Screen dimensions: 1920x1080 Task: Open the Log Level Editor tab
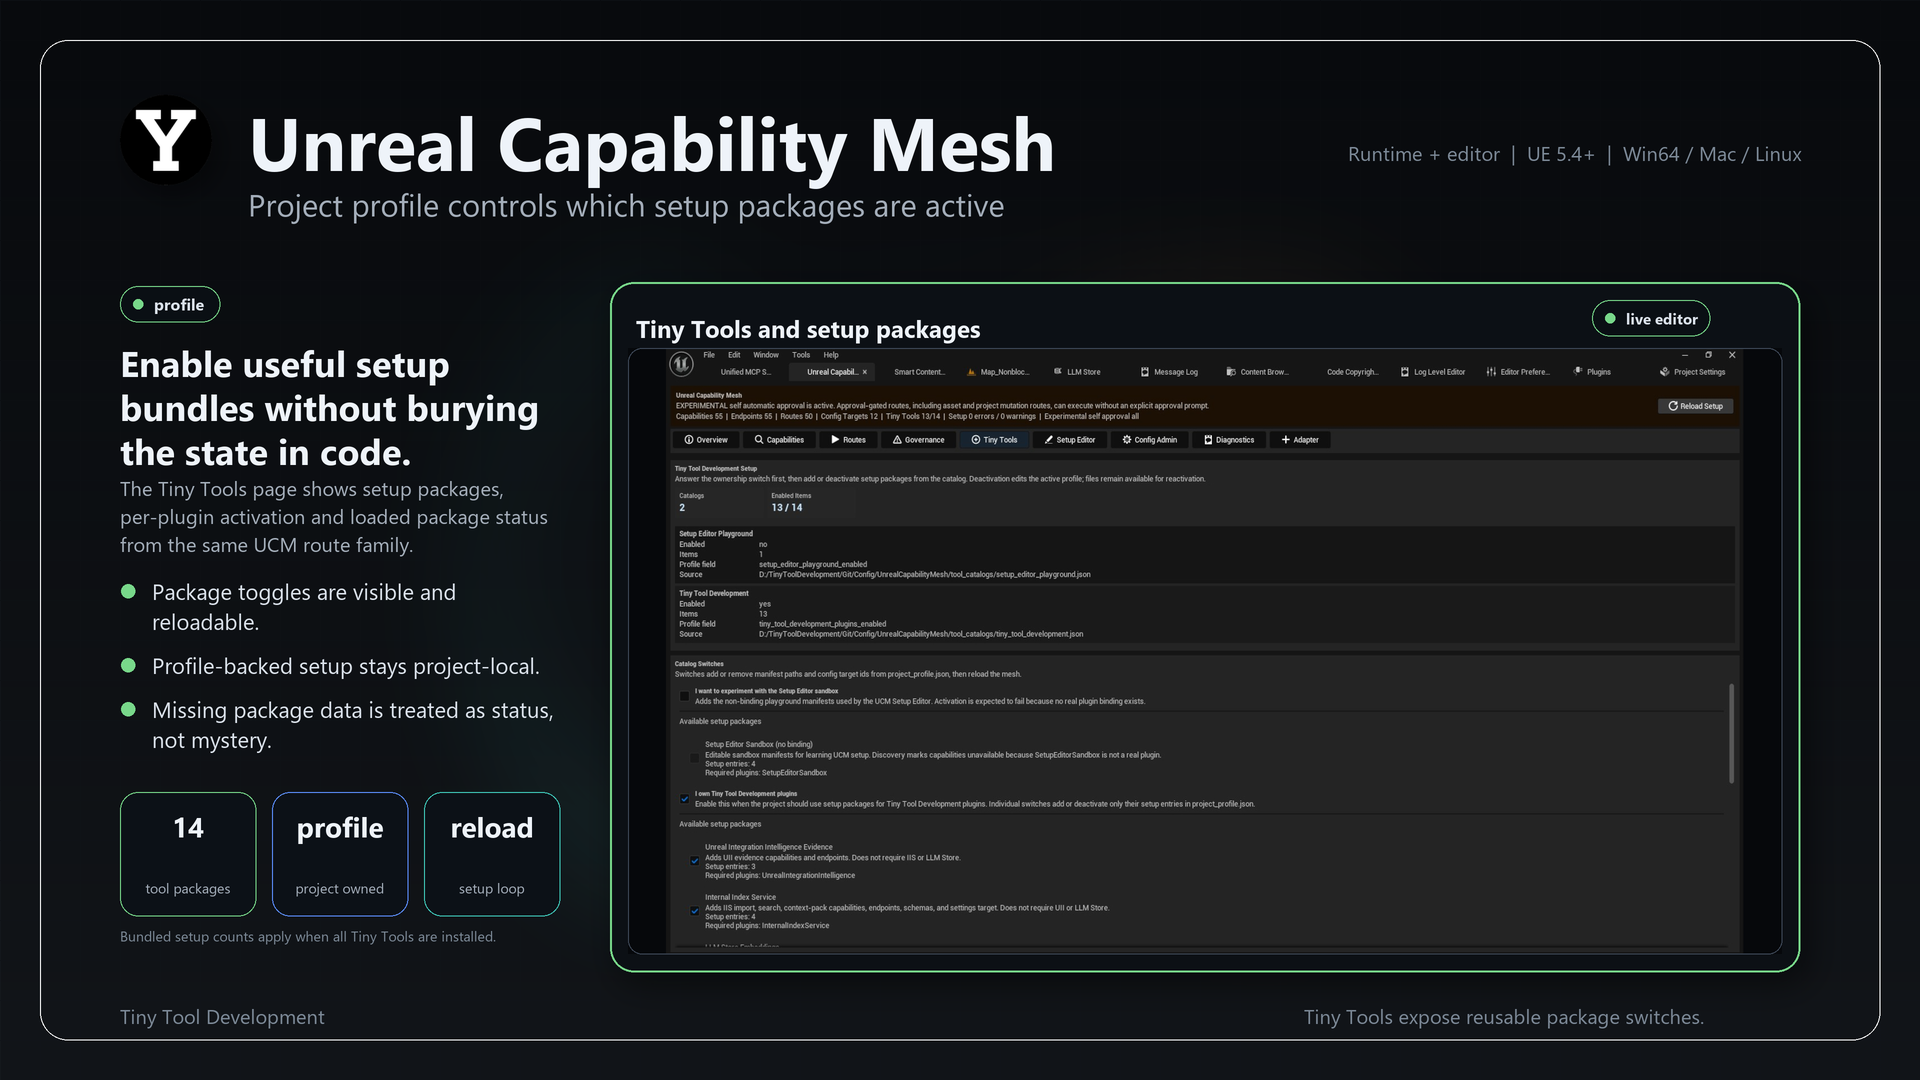[1433, 372]
